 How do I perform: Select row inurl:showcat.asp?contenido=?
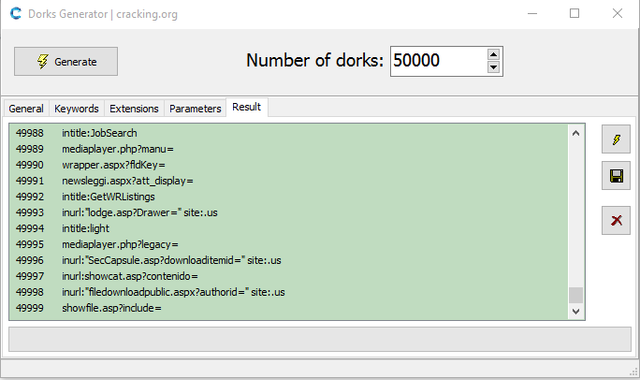[288, 276]
